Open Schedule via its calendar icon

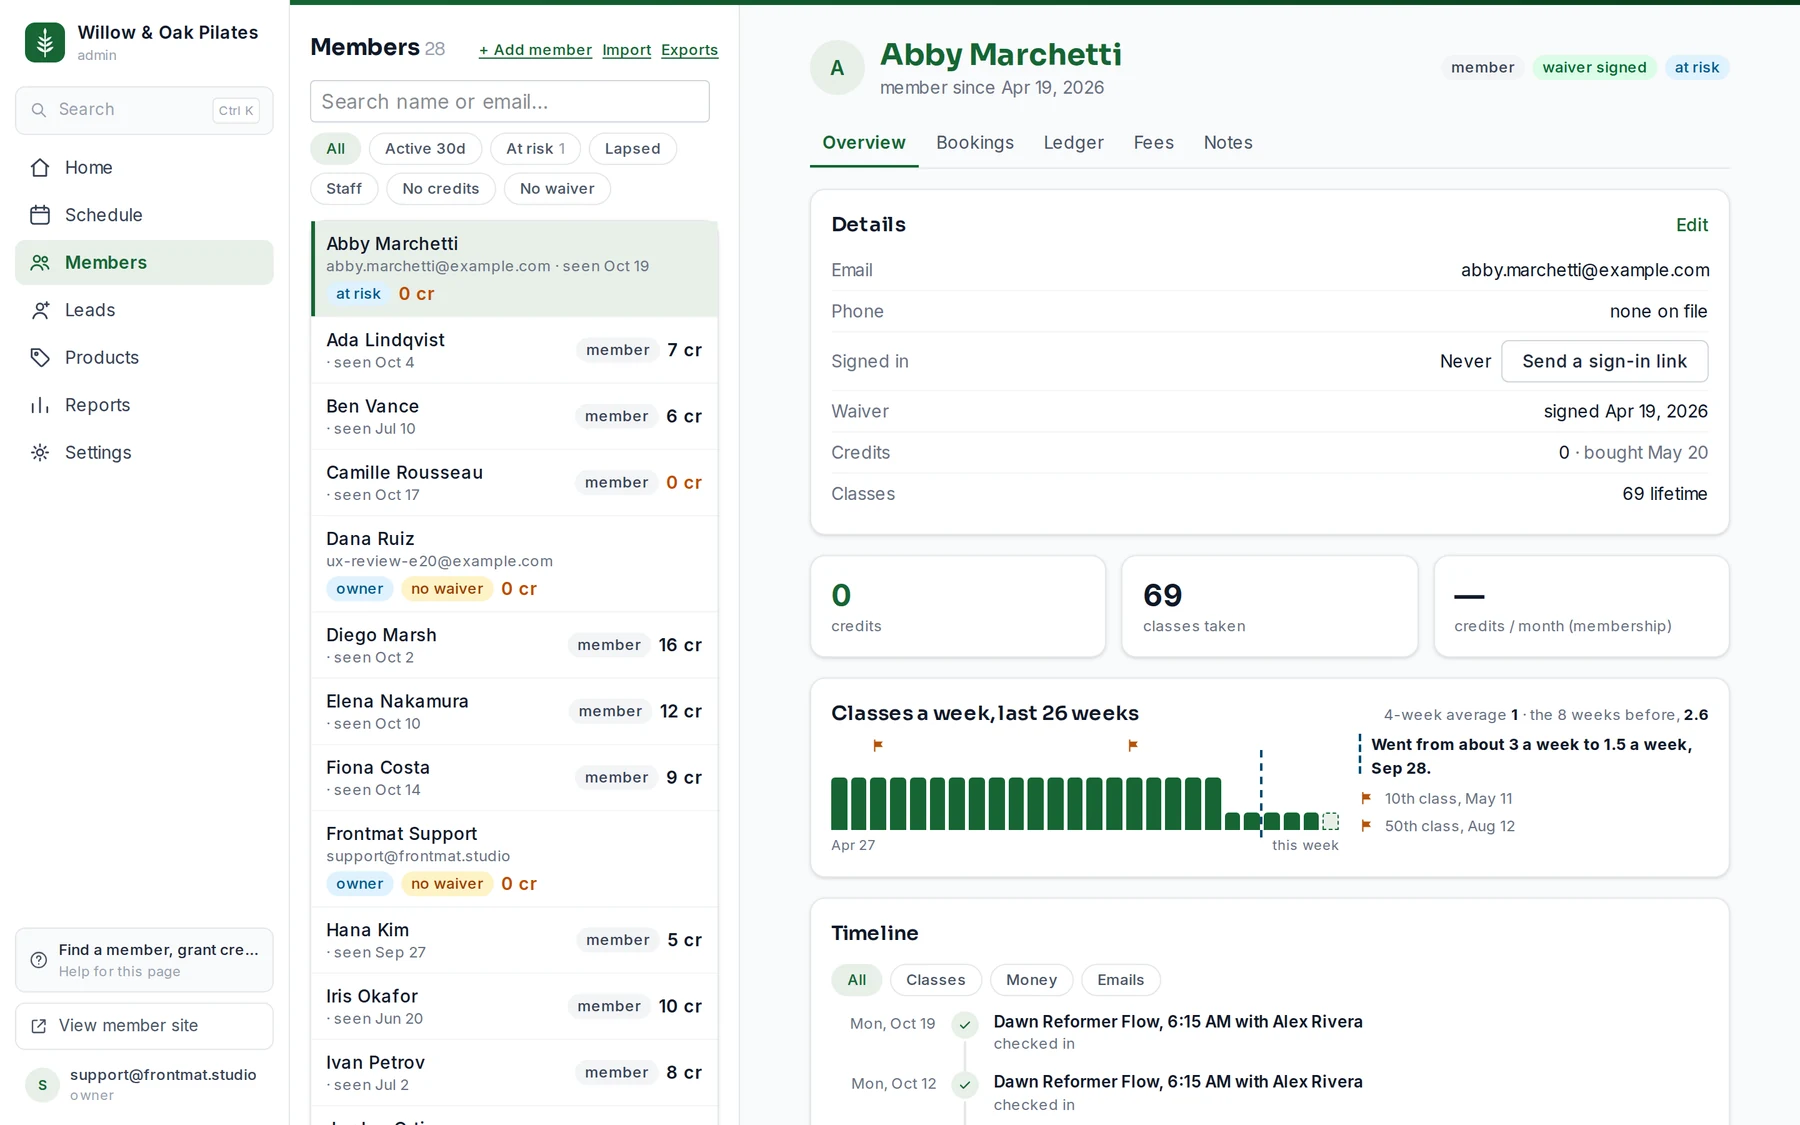(40, 215)
